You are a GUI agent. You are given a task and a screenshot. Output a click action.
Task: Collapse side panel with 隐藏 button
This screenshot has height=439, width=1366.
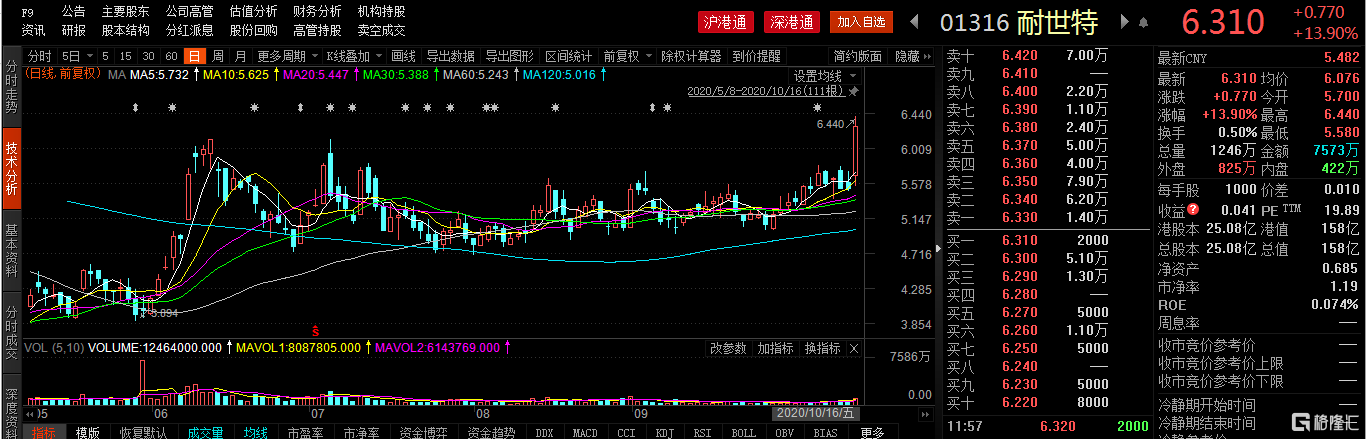point(914,56)
